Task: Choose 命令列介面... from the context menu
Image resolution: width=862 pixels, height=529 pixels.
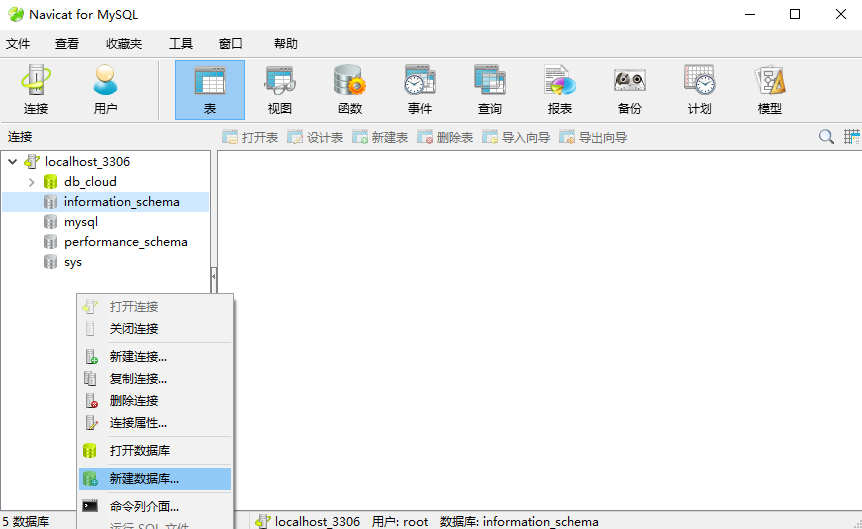Action: coord(155,506)
